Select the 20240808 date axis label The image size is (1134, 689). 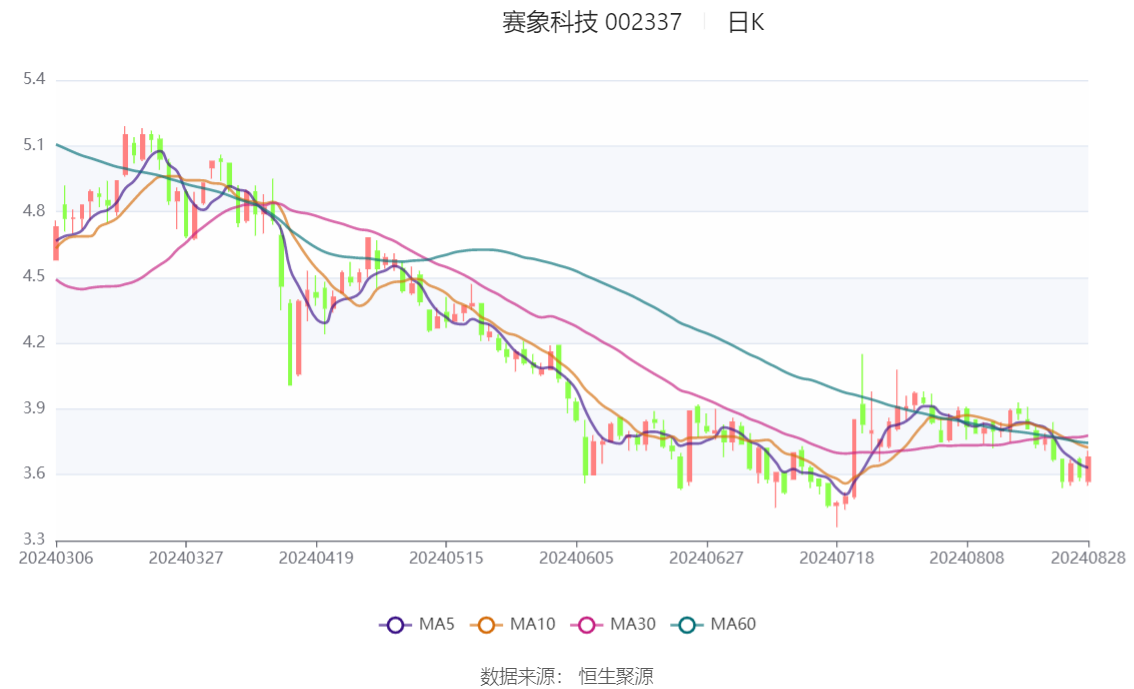[x=967, y=558]
